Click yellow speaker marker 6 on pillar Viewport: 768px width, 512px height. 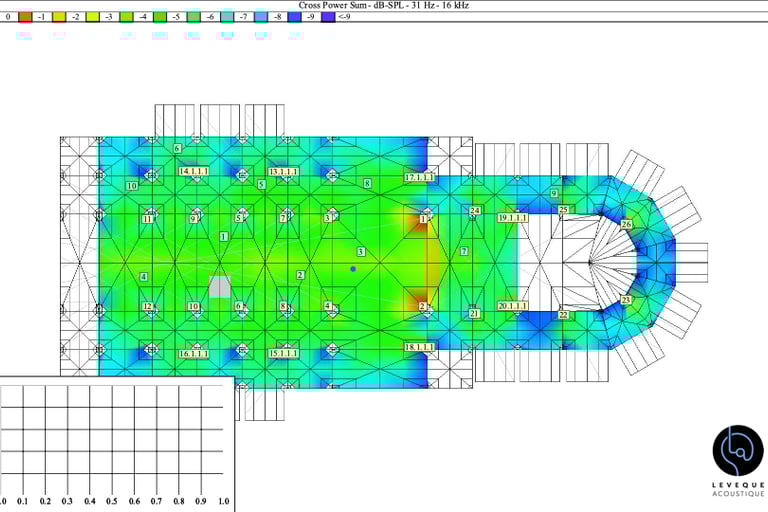(x=238, y=307)
